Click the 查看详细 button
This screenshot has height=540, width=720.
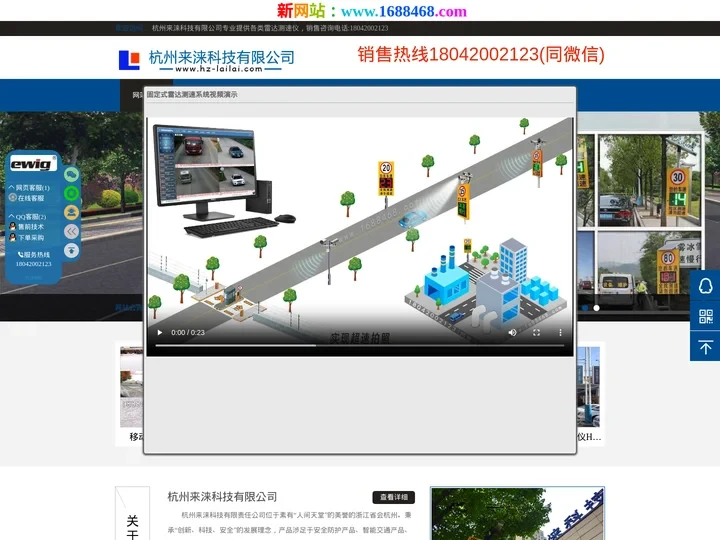click(394, 497)
